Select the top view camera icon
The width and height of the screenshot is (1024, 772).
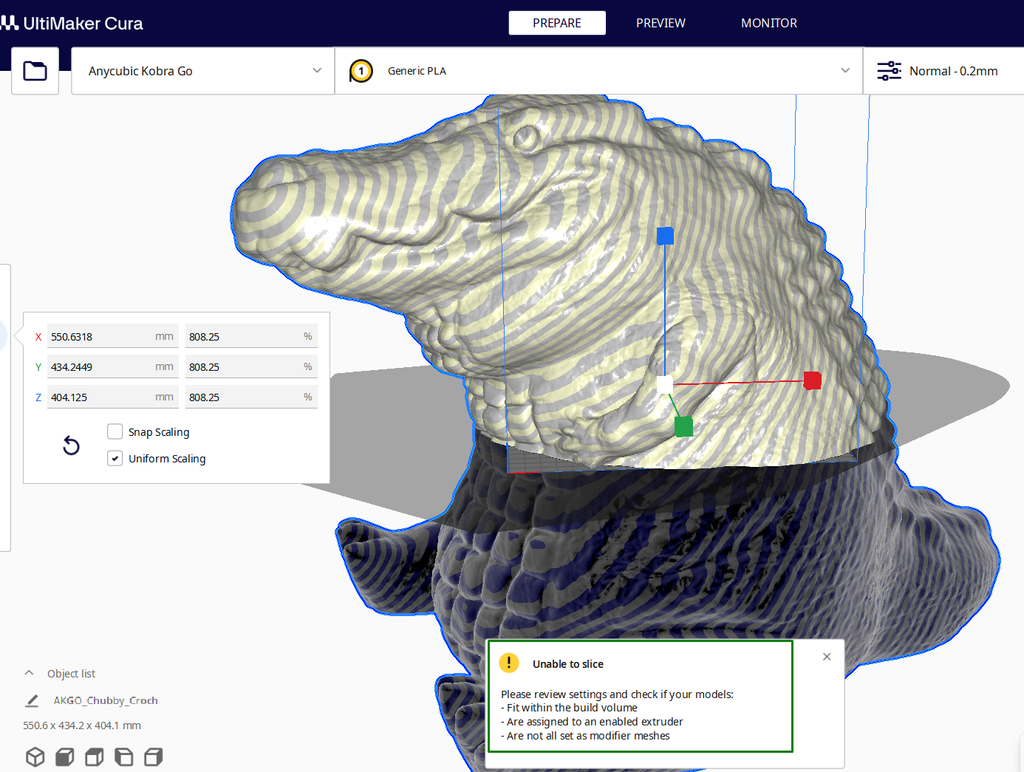click(x=94, y=757)
